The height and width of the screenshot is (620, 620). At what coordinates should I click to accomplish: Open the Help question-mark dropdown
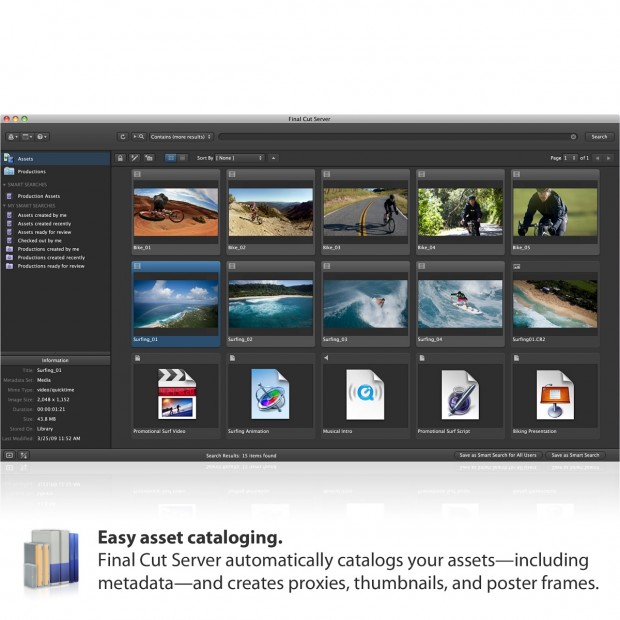click(x=42, y=137)
